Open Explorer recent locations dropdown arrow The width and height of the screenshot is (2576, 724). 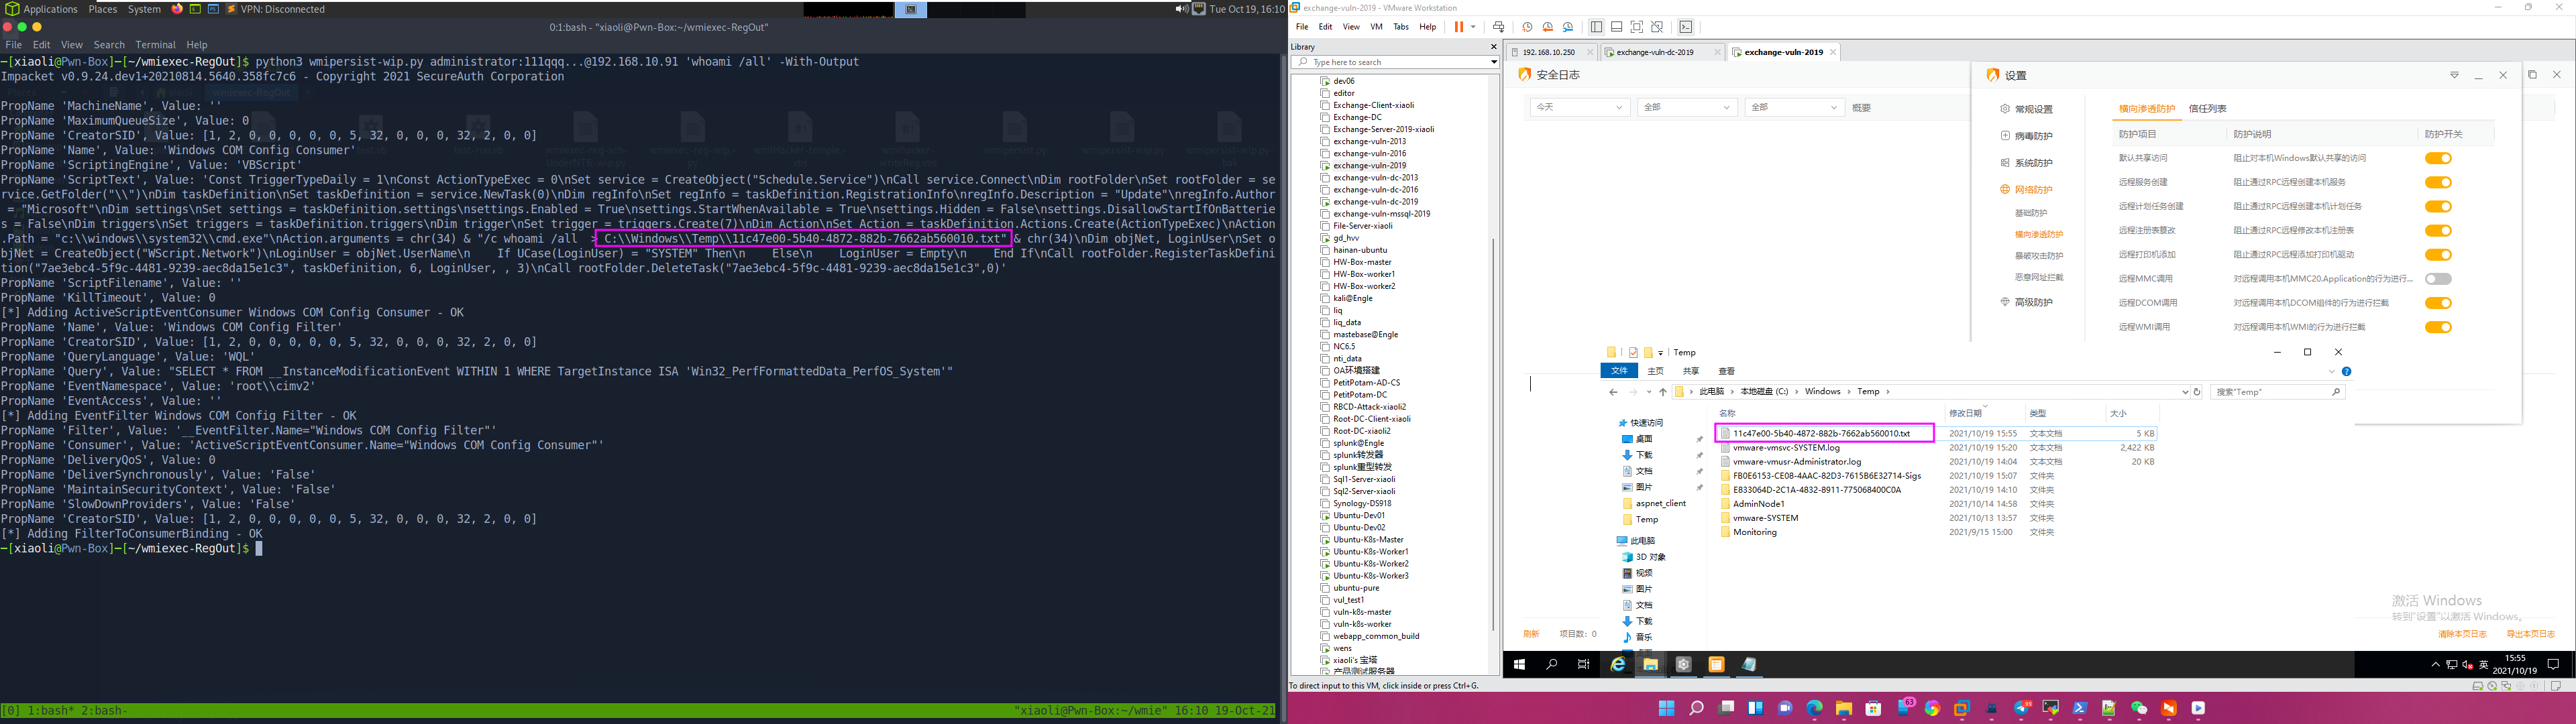[1649, 392]
